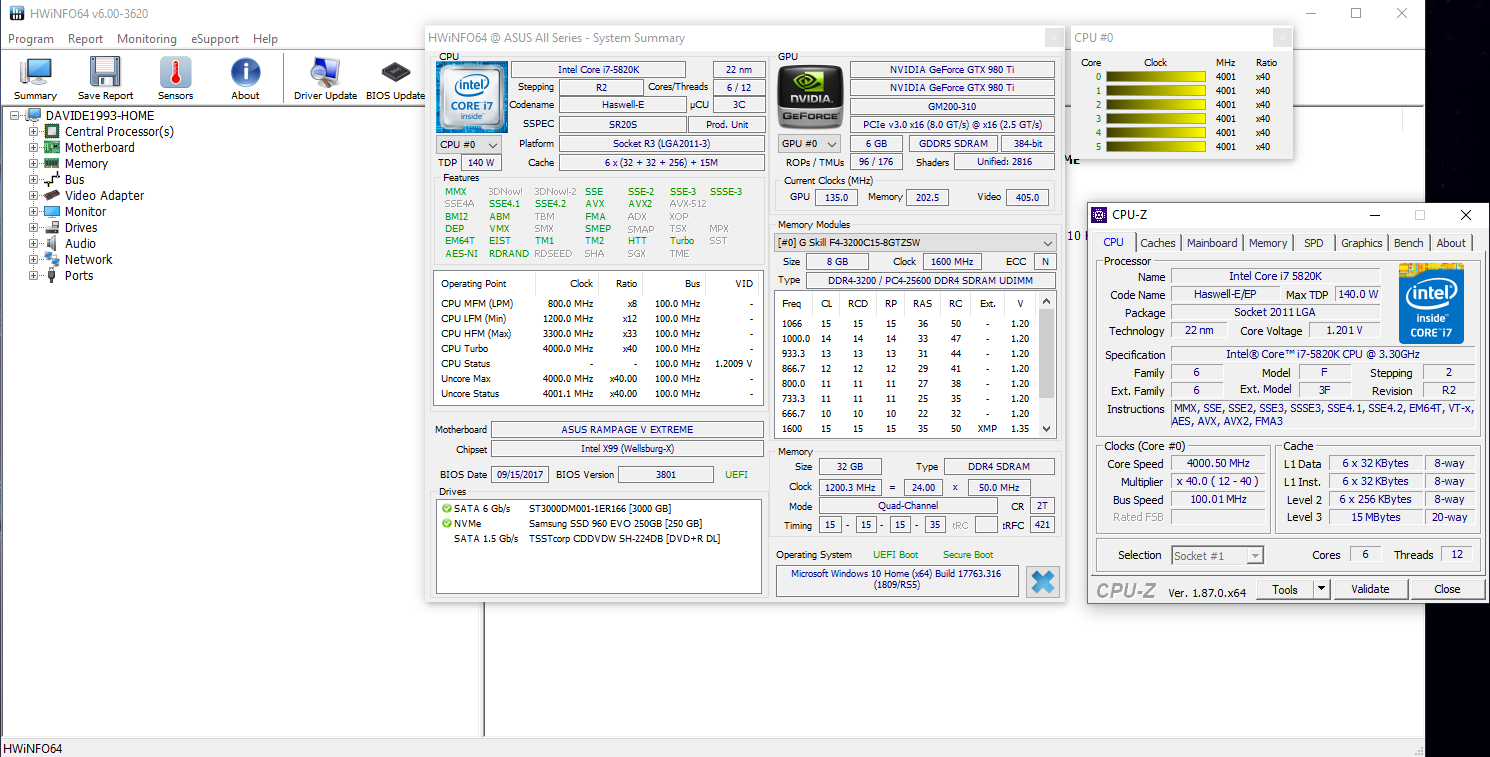Select the TSSTcorp CDDVDW SH-224DB drive entry
Screen dimensions: 1490x757
point(624,538)
